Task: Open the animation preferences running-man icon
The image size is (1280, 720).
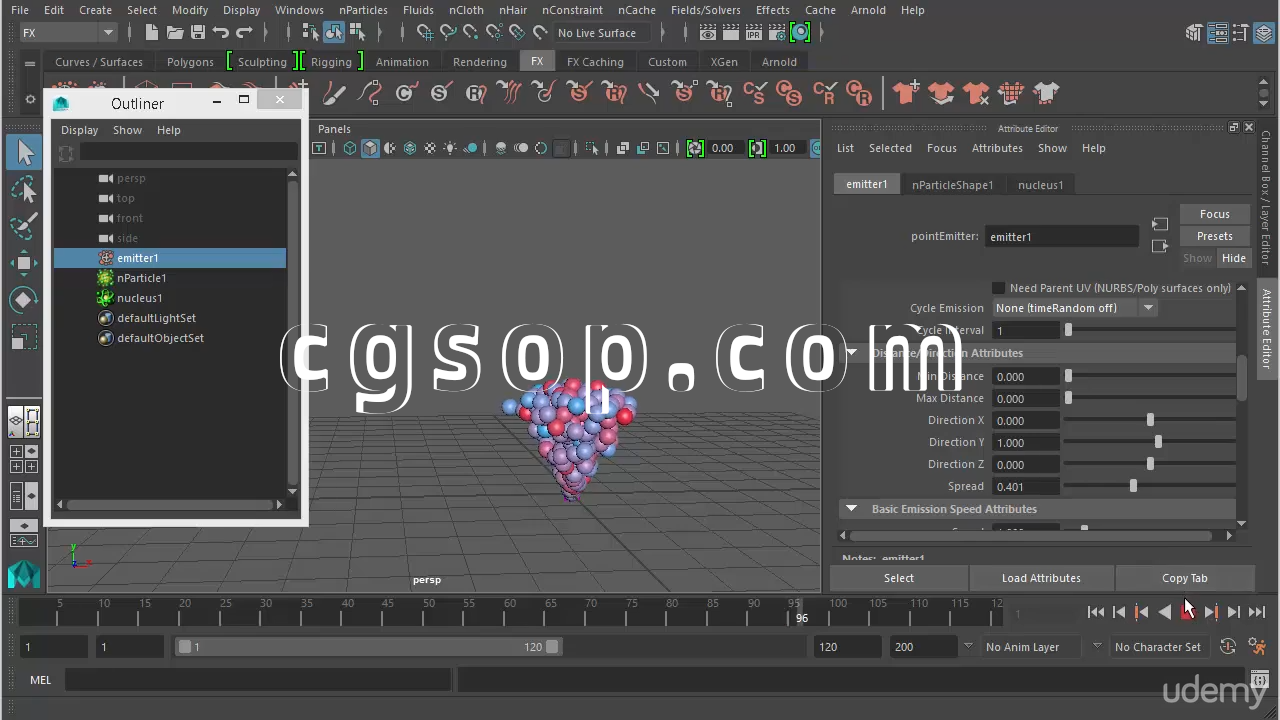Action: coord(1257,647)
